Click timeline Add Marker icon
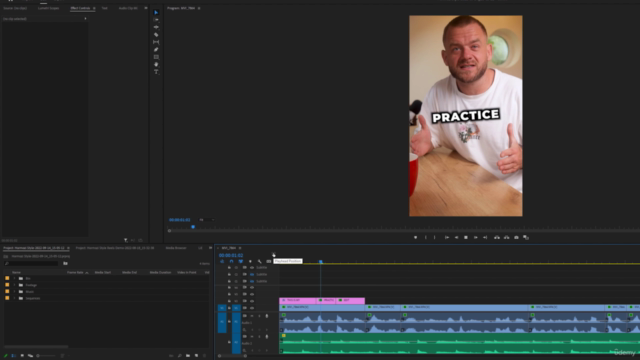 pyautogui.click(x=250, y=261)
